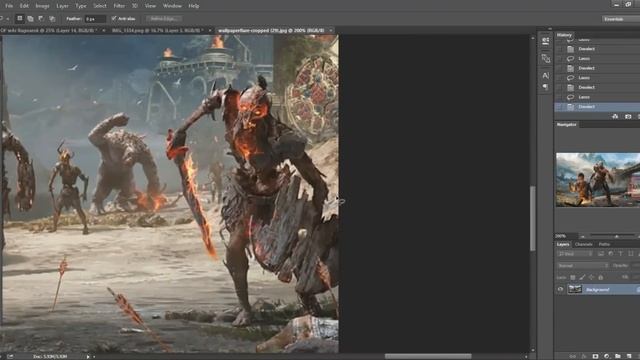Image resolution: width=640 pixels, height=360 pixels.
Task: Open the 3D menu
Action: (x=135, y=6)
